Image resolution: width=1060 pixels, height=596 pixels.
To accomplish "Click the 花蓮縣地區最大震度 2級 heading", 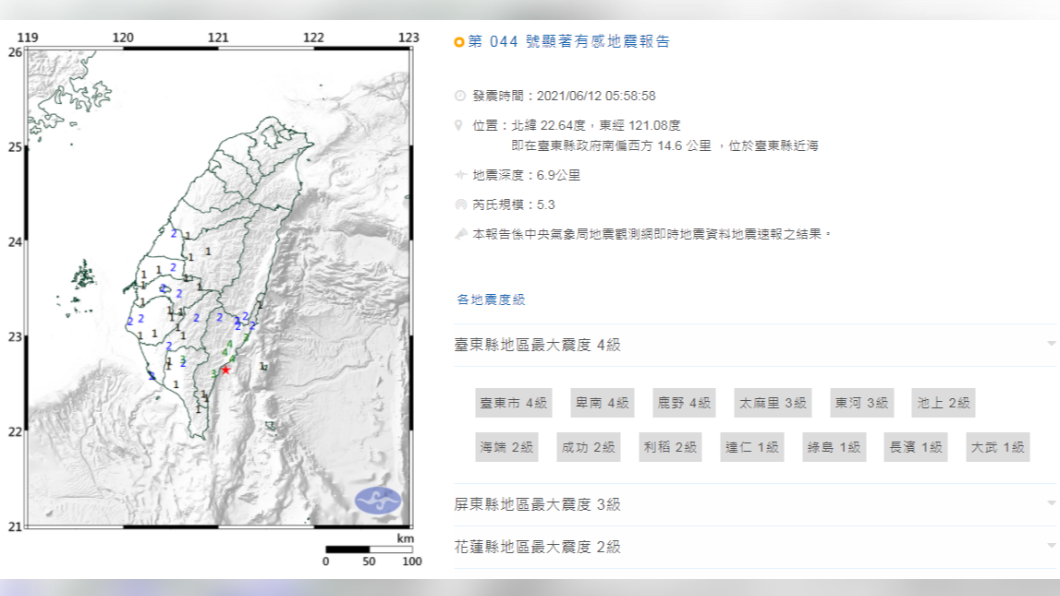I will coord(537,547).
